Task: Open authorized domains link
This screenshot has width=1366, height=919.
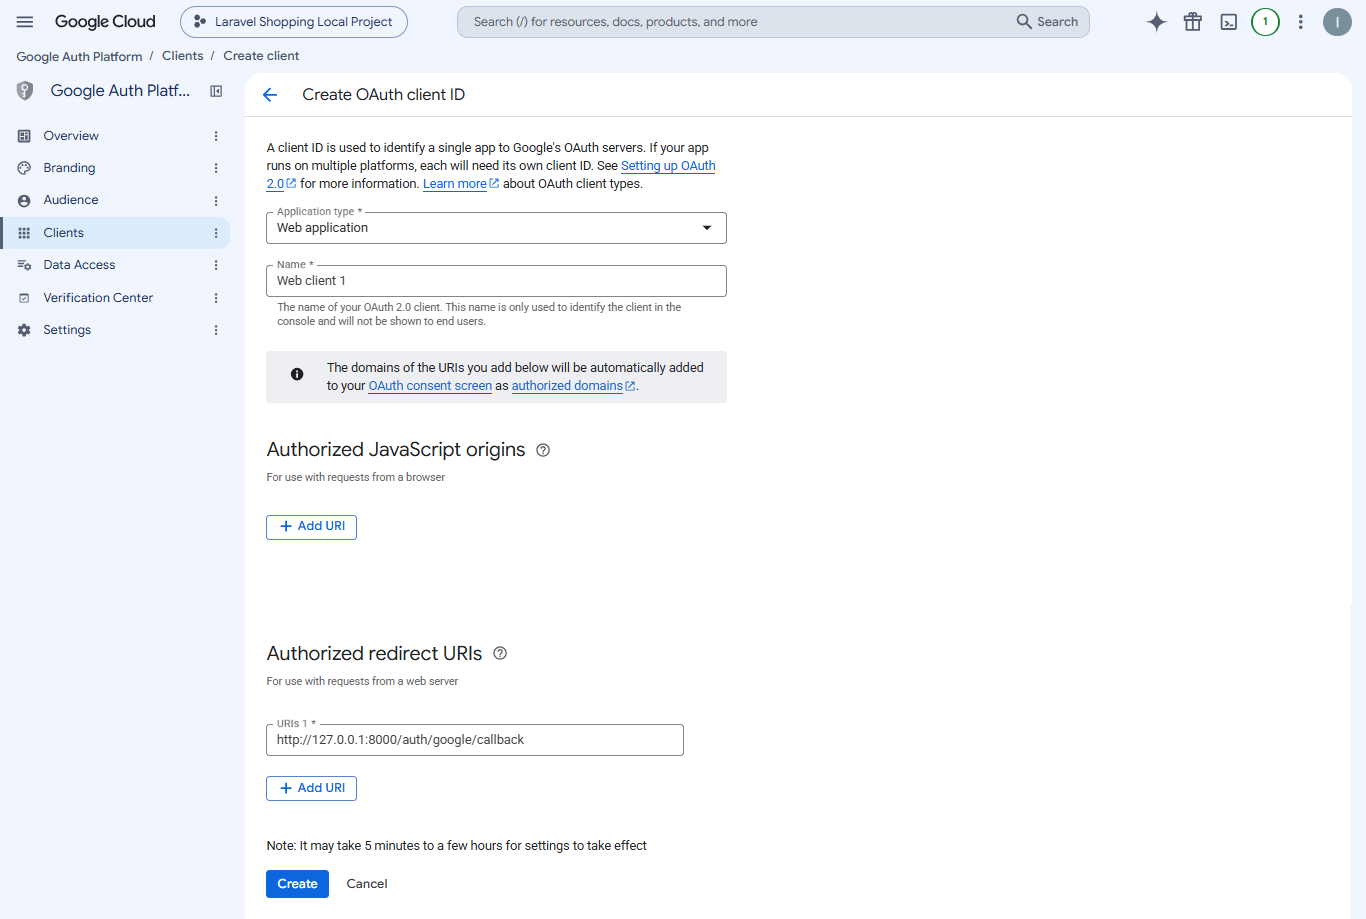Action: pyautogui.click(x=573, y=386)
